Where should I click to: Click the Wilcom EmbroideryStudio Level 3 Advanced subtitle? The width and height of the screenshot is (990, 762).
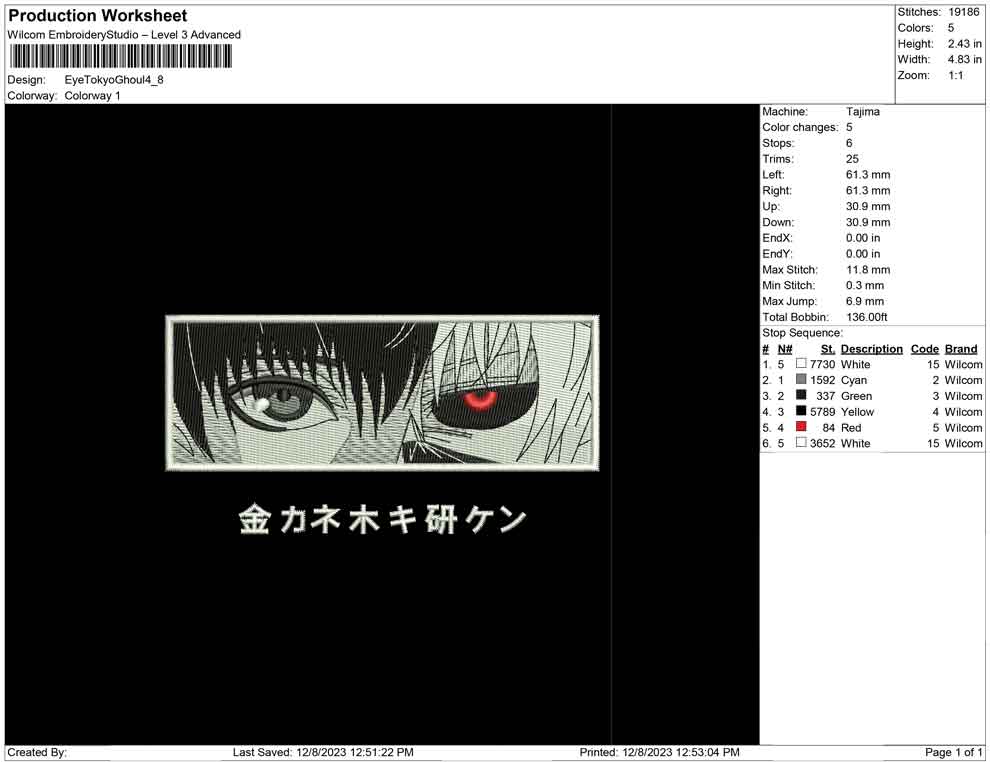click(x=124, y=35)
